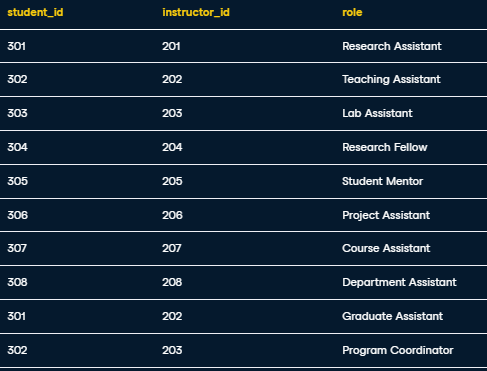Select the Course Assistant role cell

click(x=386, y=248)
